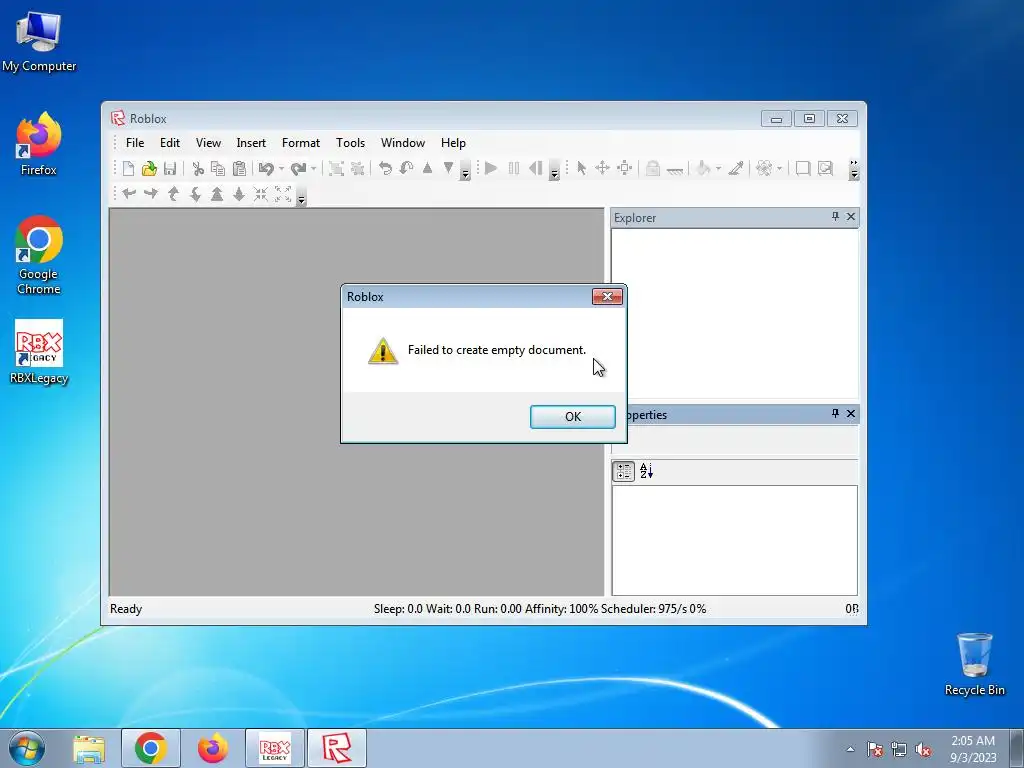This screenshot has width=1024, height=768.
Task: Click the dropper color picker tool
Action: [x=736, y=168]
